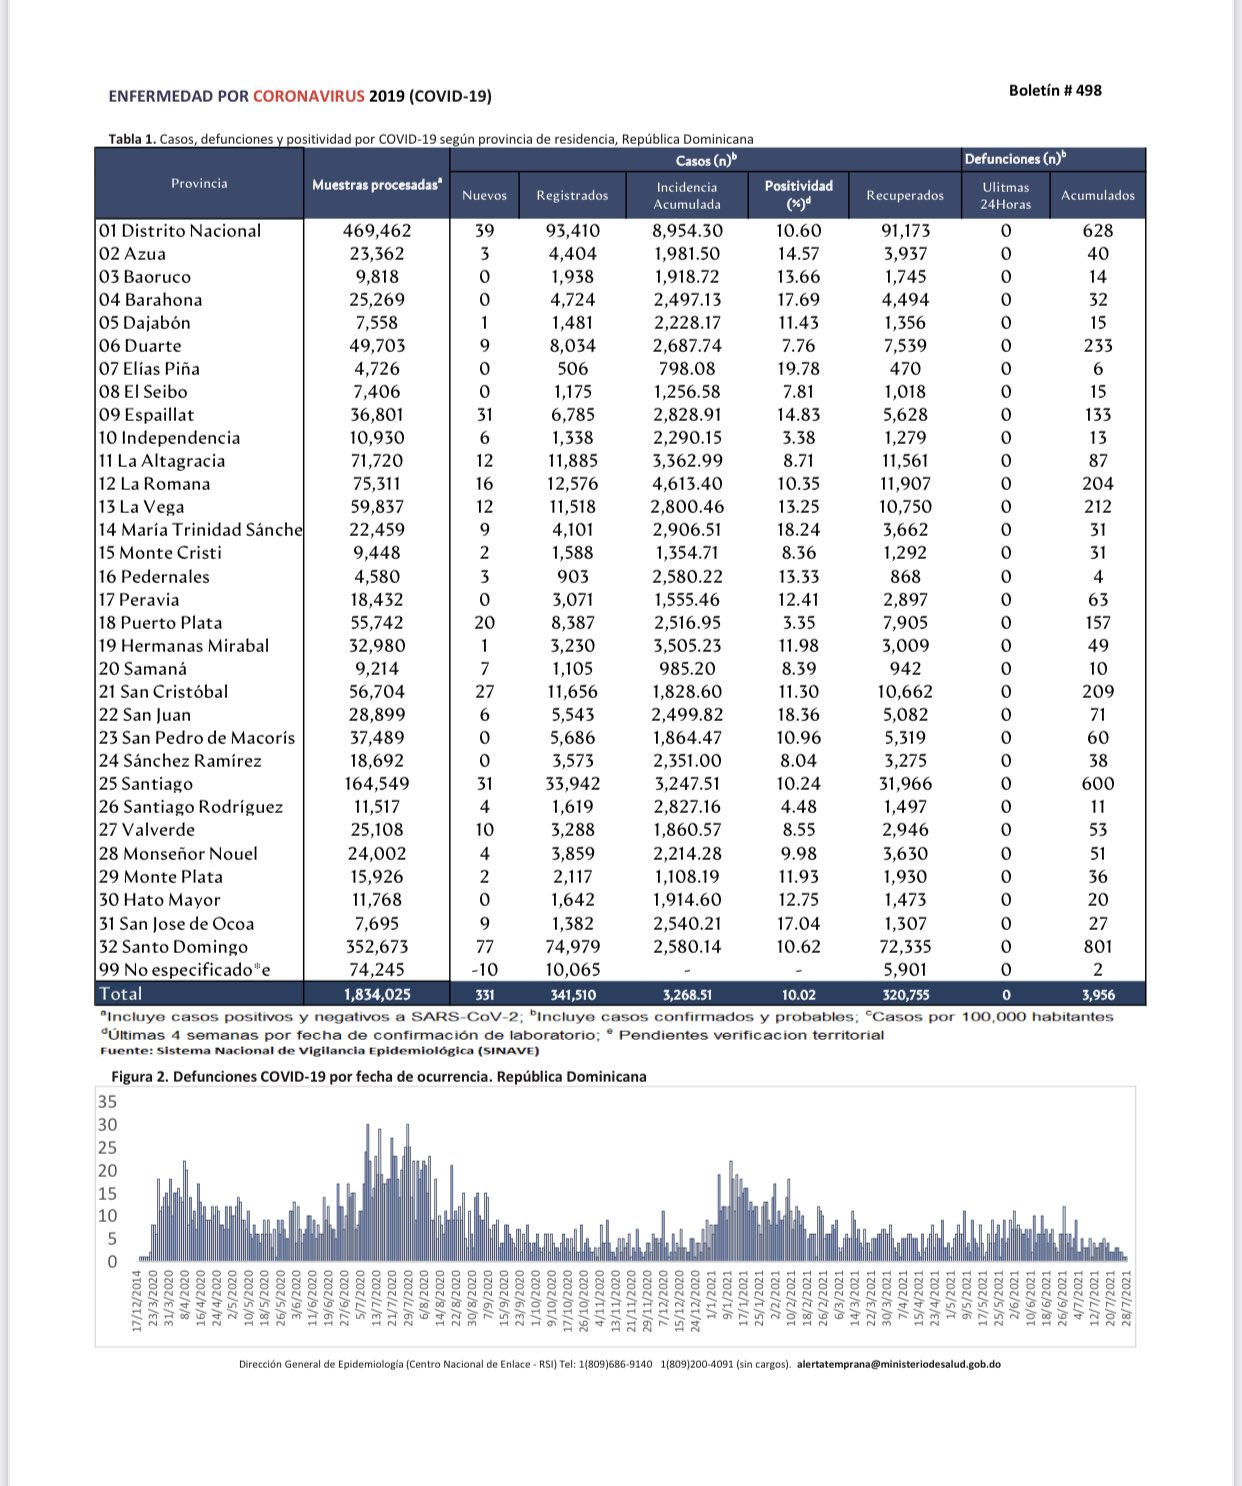Click Elías Piña positivity value '19.78'
This screenshot has height=1486, width=1242.
pos(799,368)
